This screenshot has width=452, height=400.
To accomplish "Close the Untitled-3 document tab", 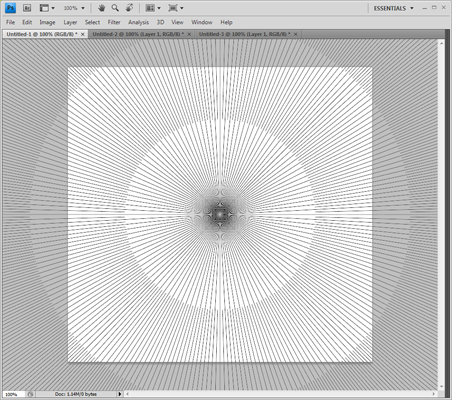I will click(295, 34).
